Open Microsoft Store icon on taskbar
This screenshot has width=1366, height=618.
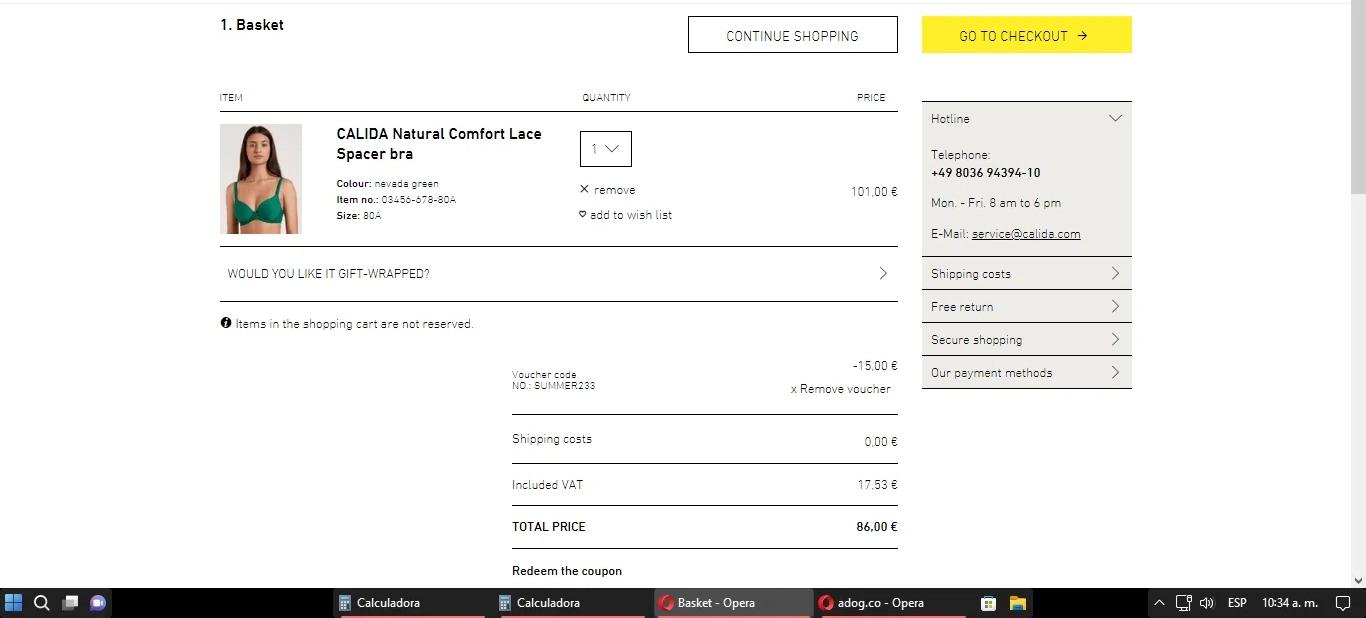click(x=988, y=603)
